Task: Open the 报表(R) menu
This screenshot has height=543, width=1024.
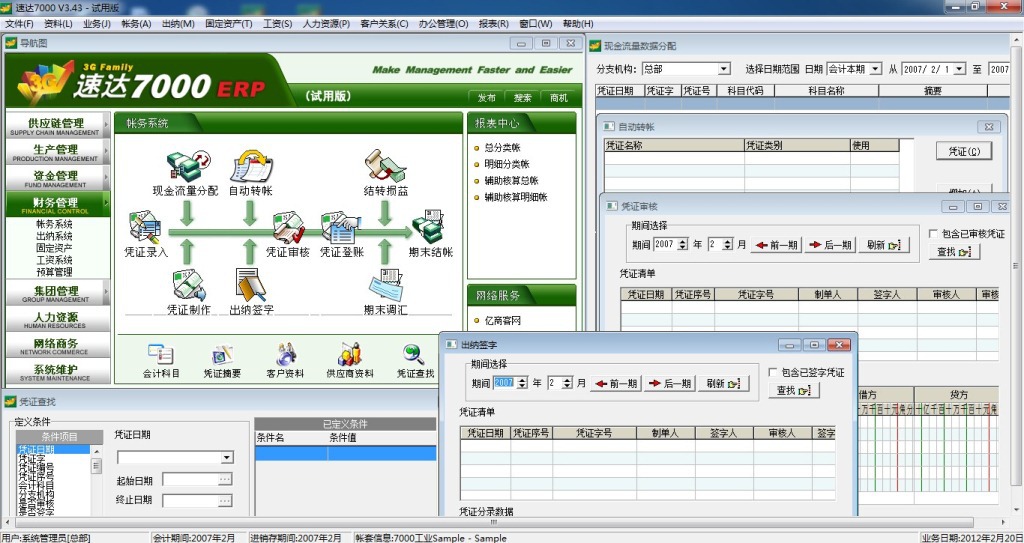Action: pos(493,24)
